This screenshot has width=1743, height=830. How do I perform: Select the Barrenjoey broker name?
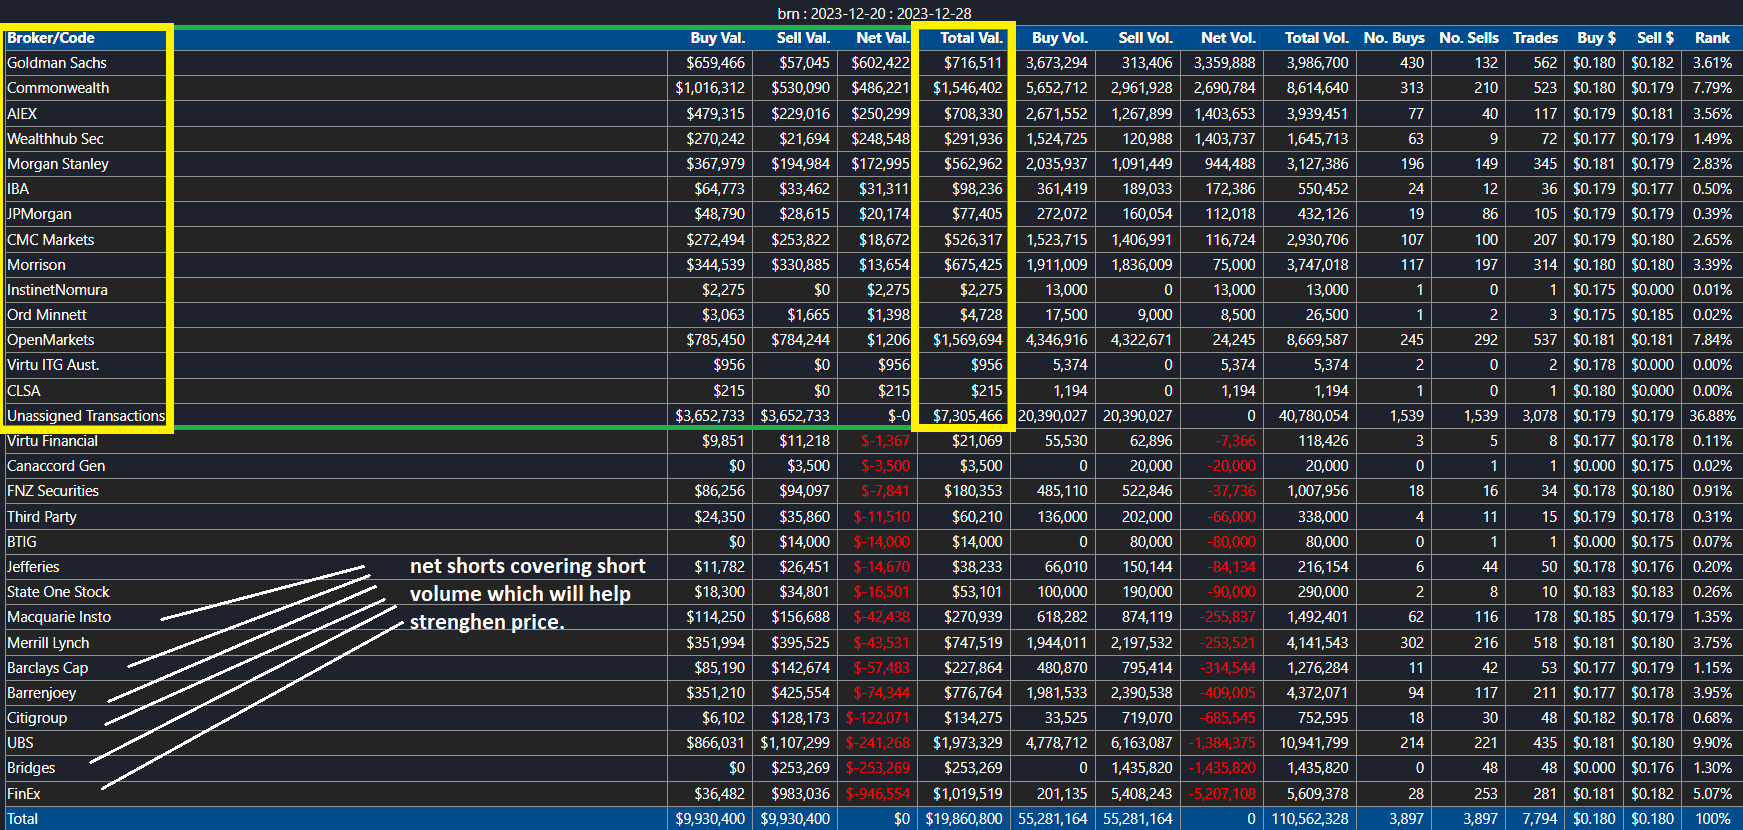[41, 693]
